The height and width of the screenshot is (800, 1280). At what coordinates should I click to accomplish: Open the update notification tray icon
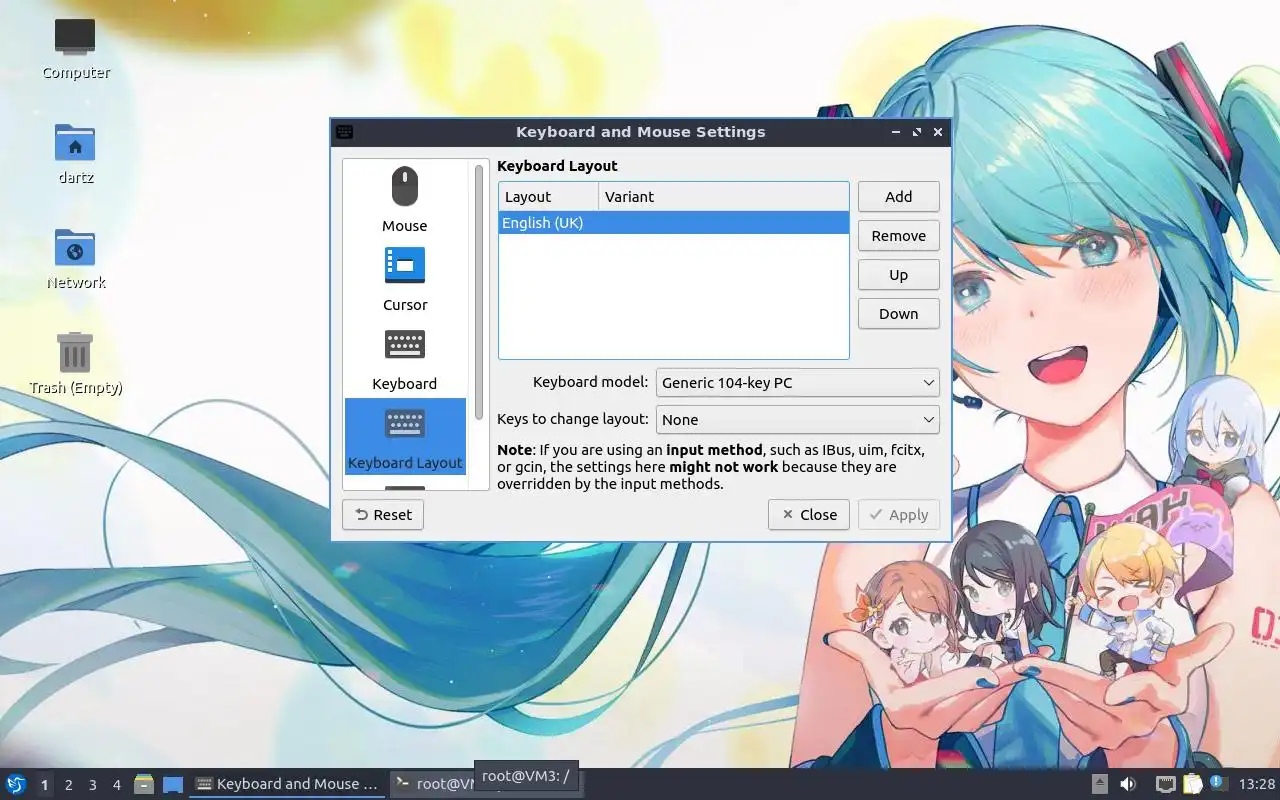(x=1217, y=783)
